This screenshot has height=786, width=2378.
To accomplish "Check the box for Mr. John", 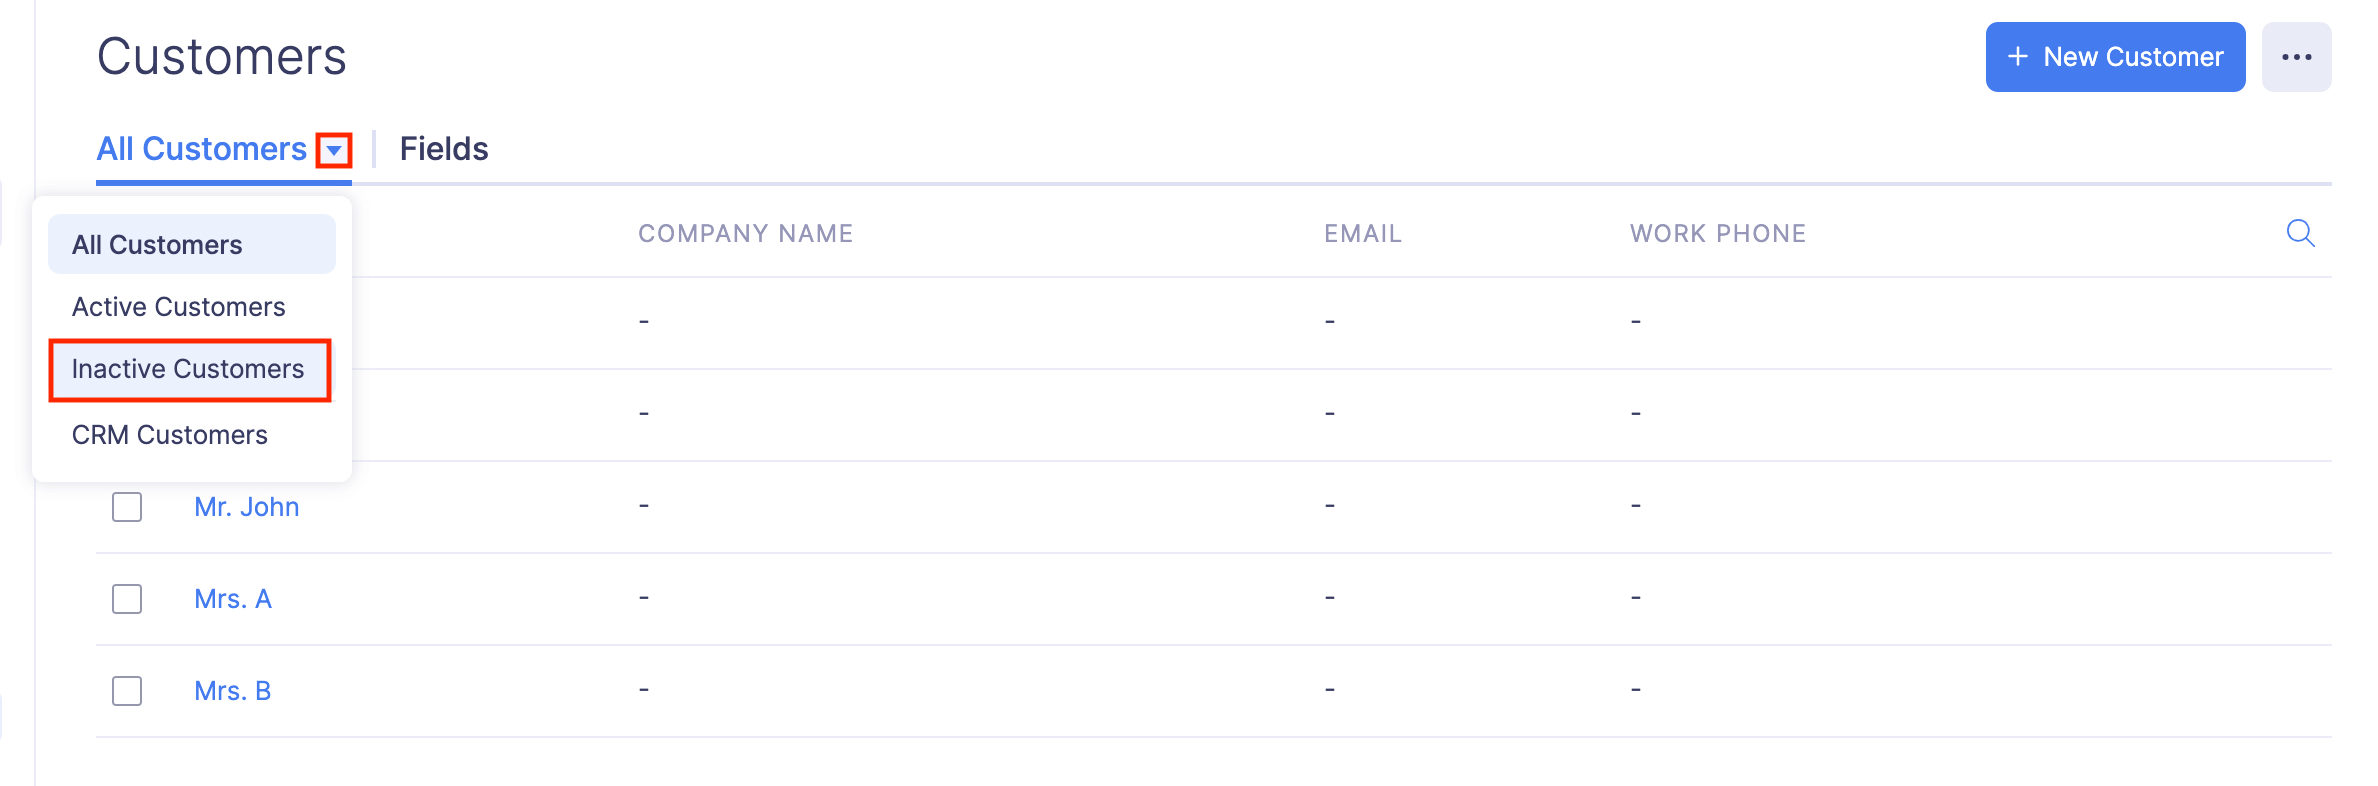I will [x=127, y=507].
